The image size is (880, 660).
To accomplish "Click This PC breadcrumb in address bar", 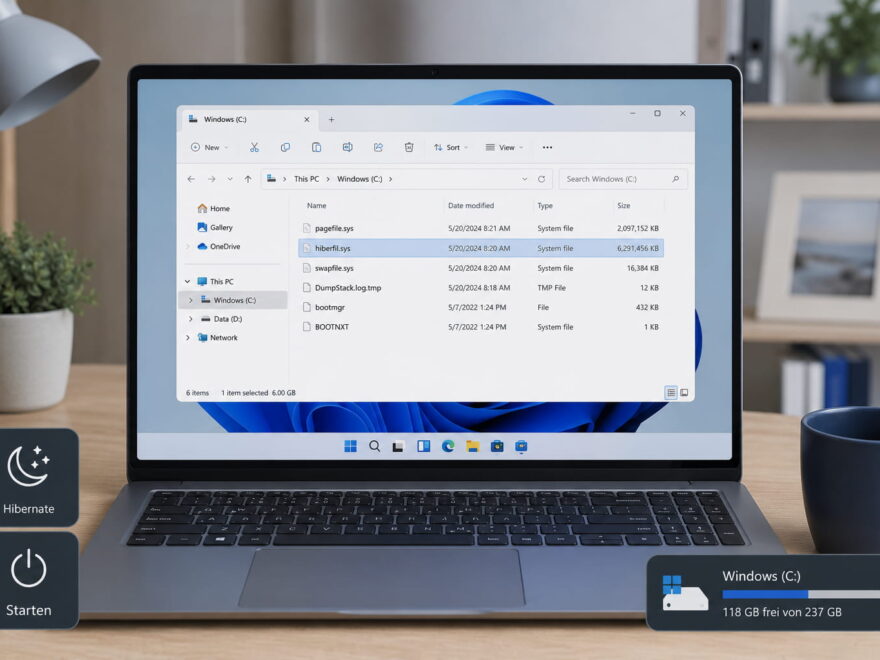I will pyautogui.click(x=306, y=179).
